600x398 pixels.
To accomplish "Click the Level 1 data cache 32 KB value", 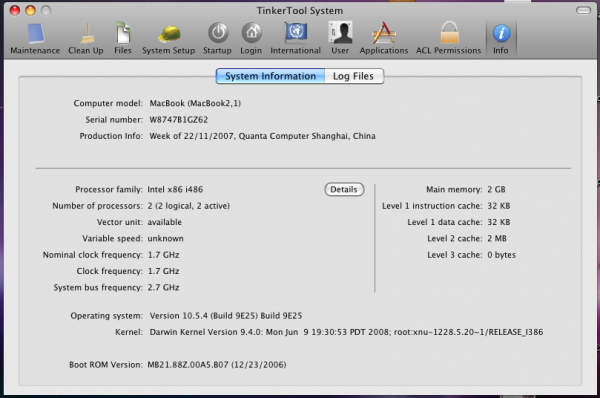I will [x=499, y=222].
